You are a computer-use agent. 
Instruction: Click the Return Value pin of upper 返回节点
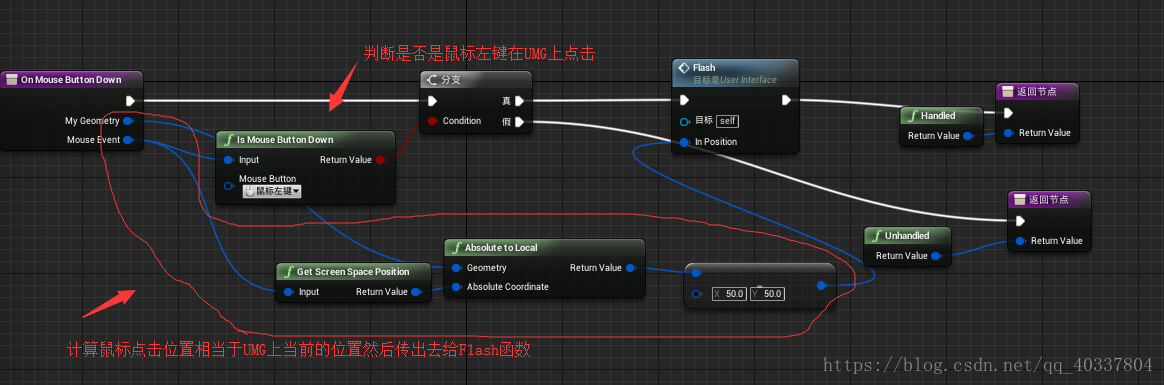[x=1008, y=133]
